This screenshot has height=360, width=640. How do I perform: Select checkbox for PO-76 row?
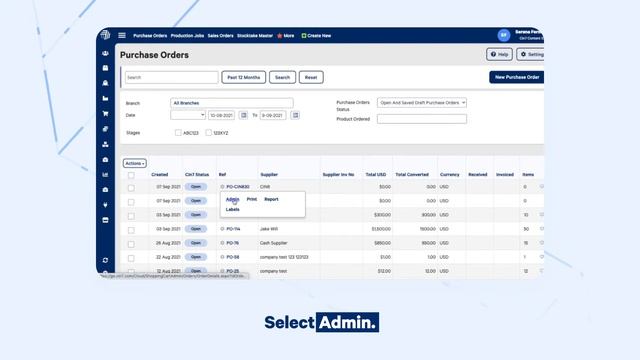click(131, 244)
